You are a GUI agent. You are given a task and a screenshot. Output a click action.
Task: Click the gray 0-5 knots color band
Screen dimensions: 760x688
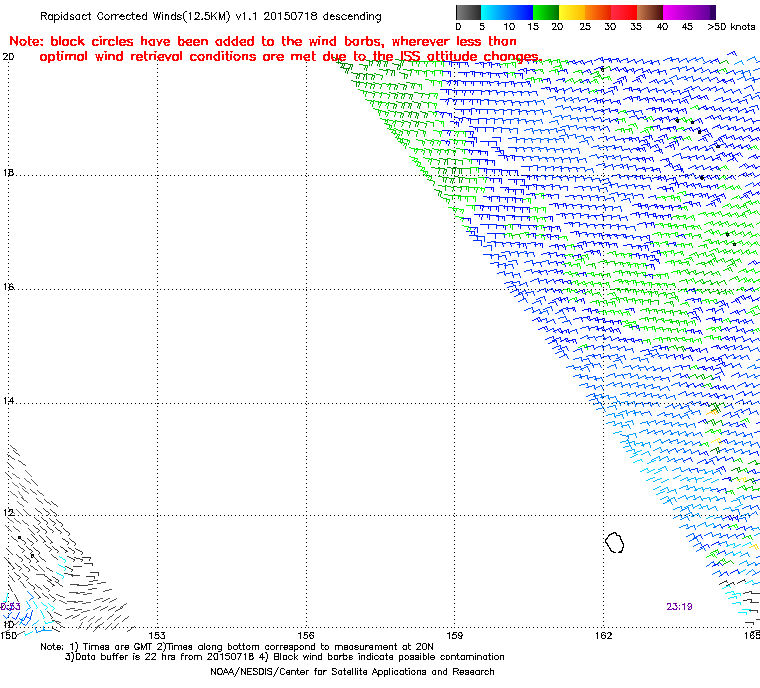(x=469, y=12)
